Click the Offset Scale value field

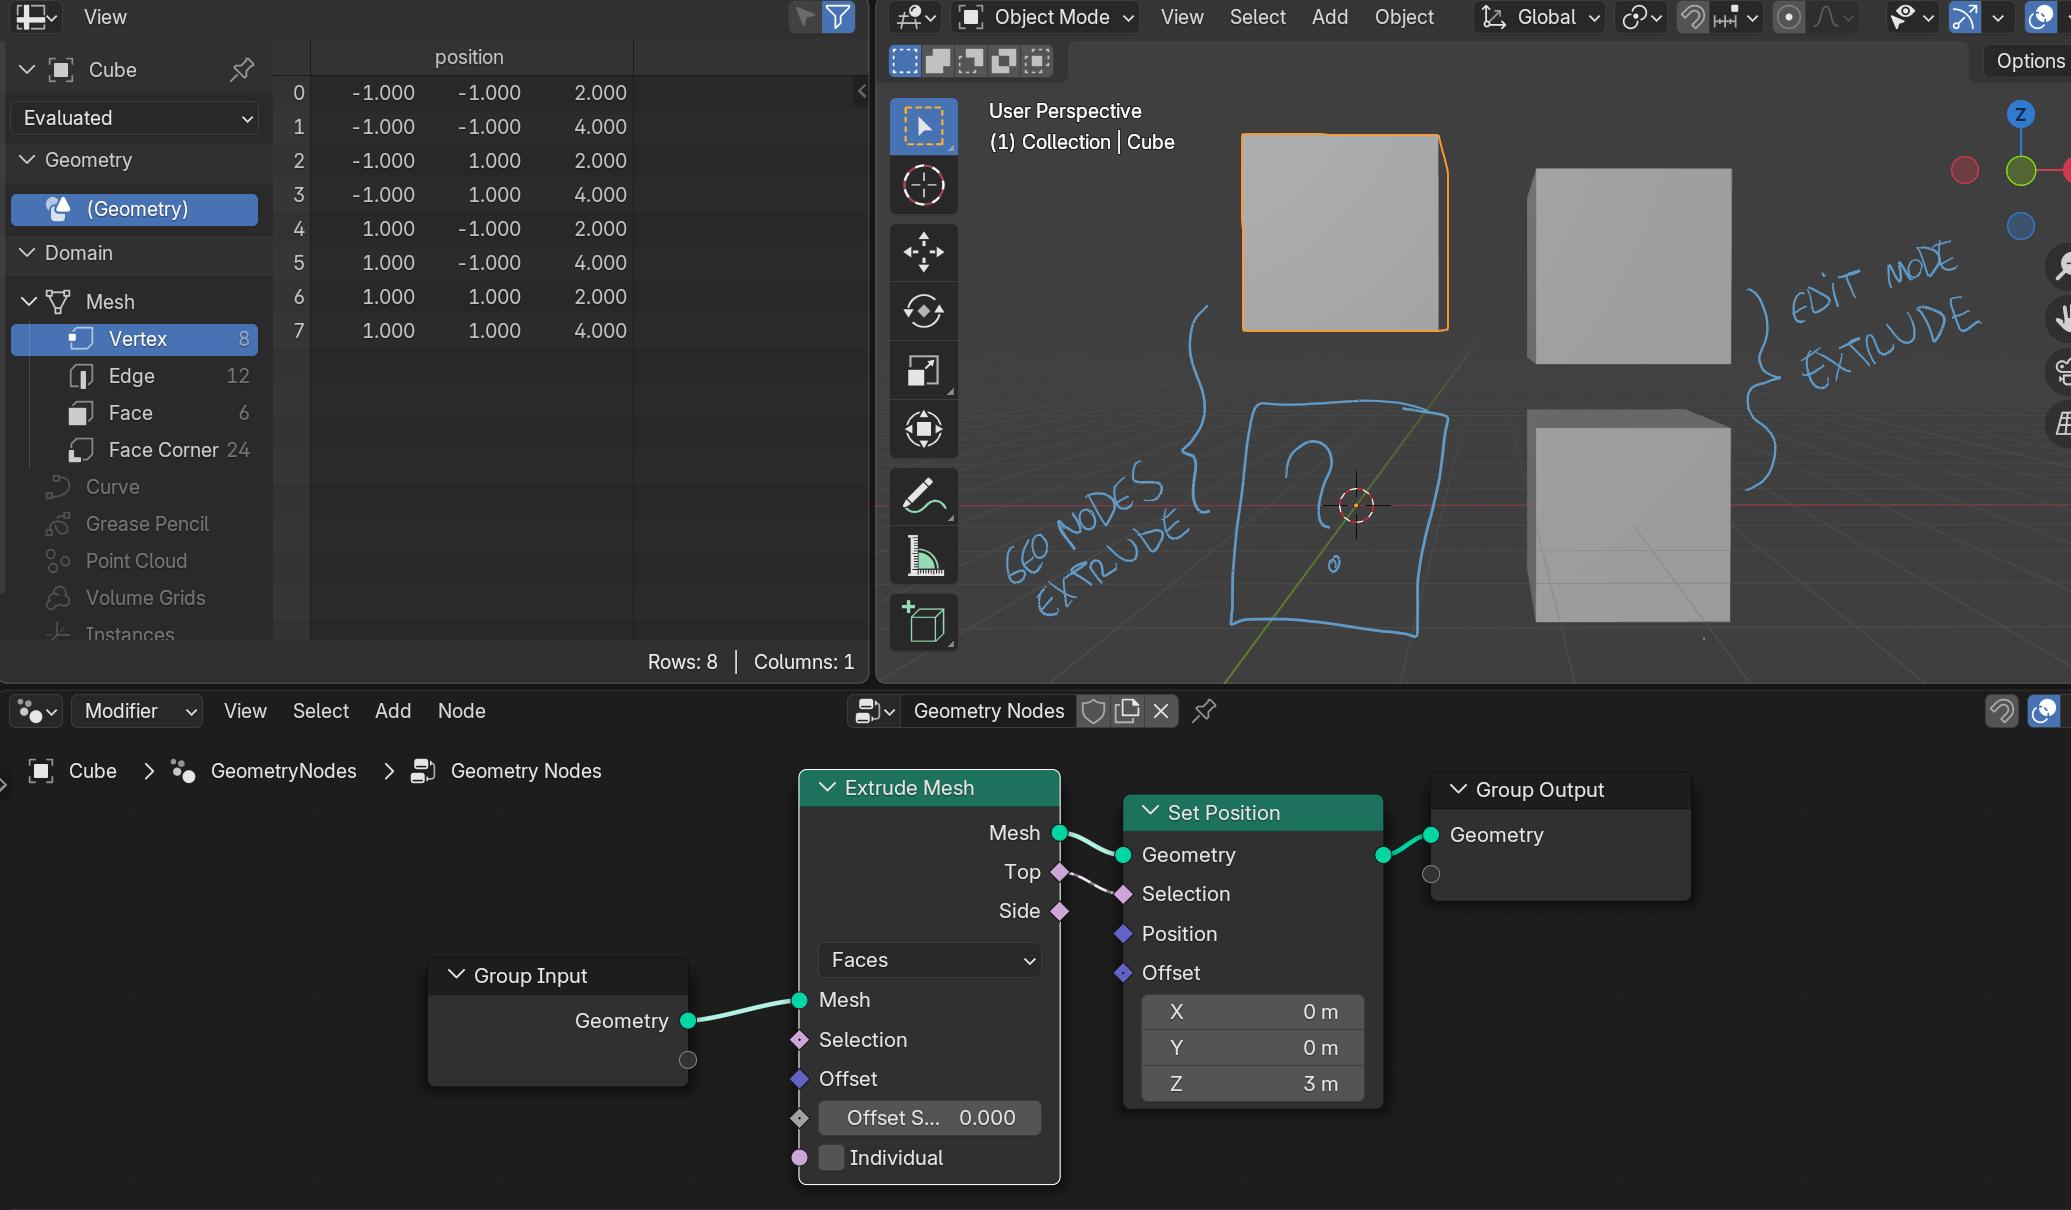click(929, 1118)
